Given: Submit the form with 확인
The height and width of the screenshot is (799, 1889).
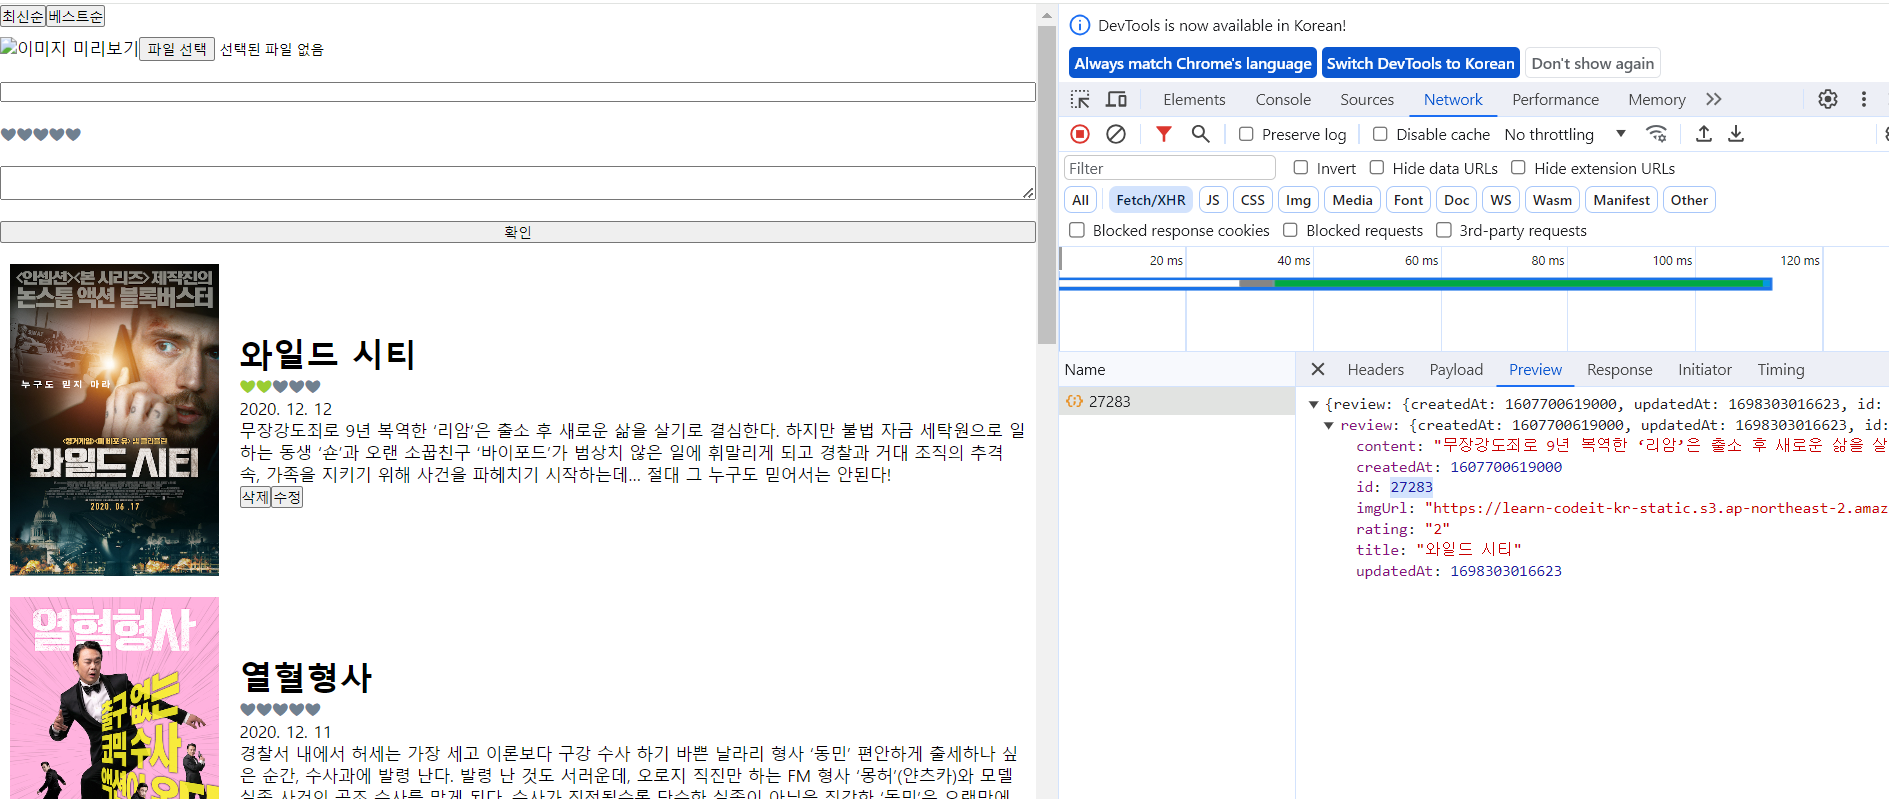Looking at the screenshot, I should point(518,232).
